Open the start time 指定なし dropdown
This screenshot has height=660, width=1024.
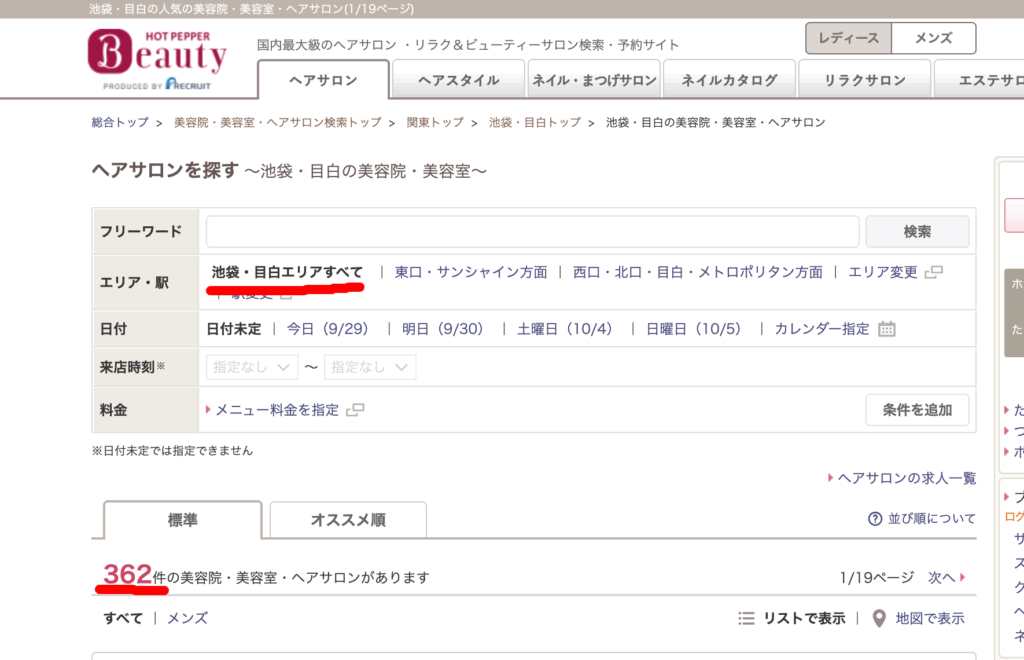point(252,367)
